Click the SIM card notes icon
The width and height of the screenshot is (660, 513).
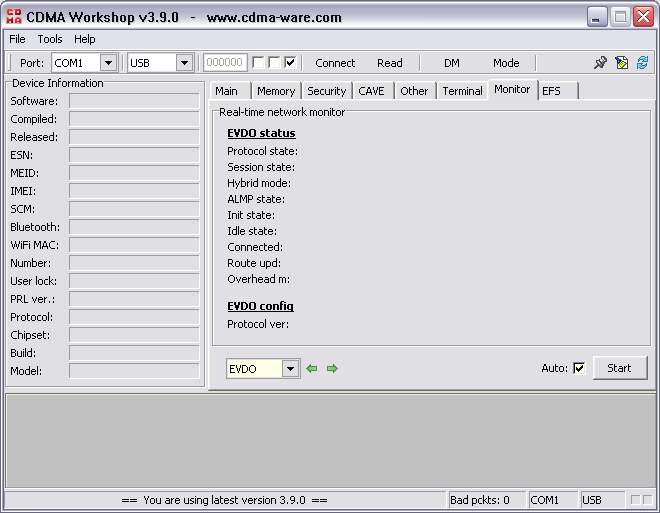click(x=621, y=63)
